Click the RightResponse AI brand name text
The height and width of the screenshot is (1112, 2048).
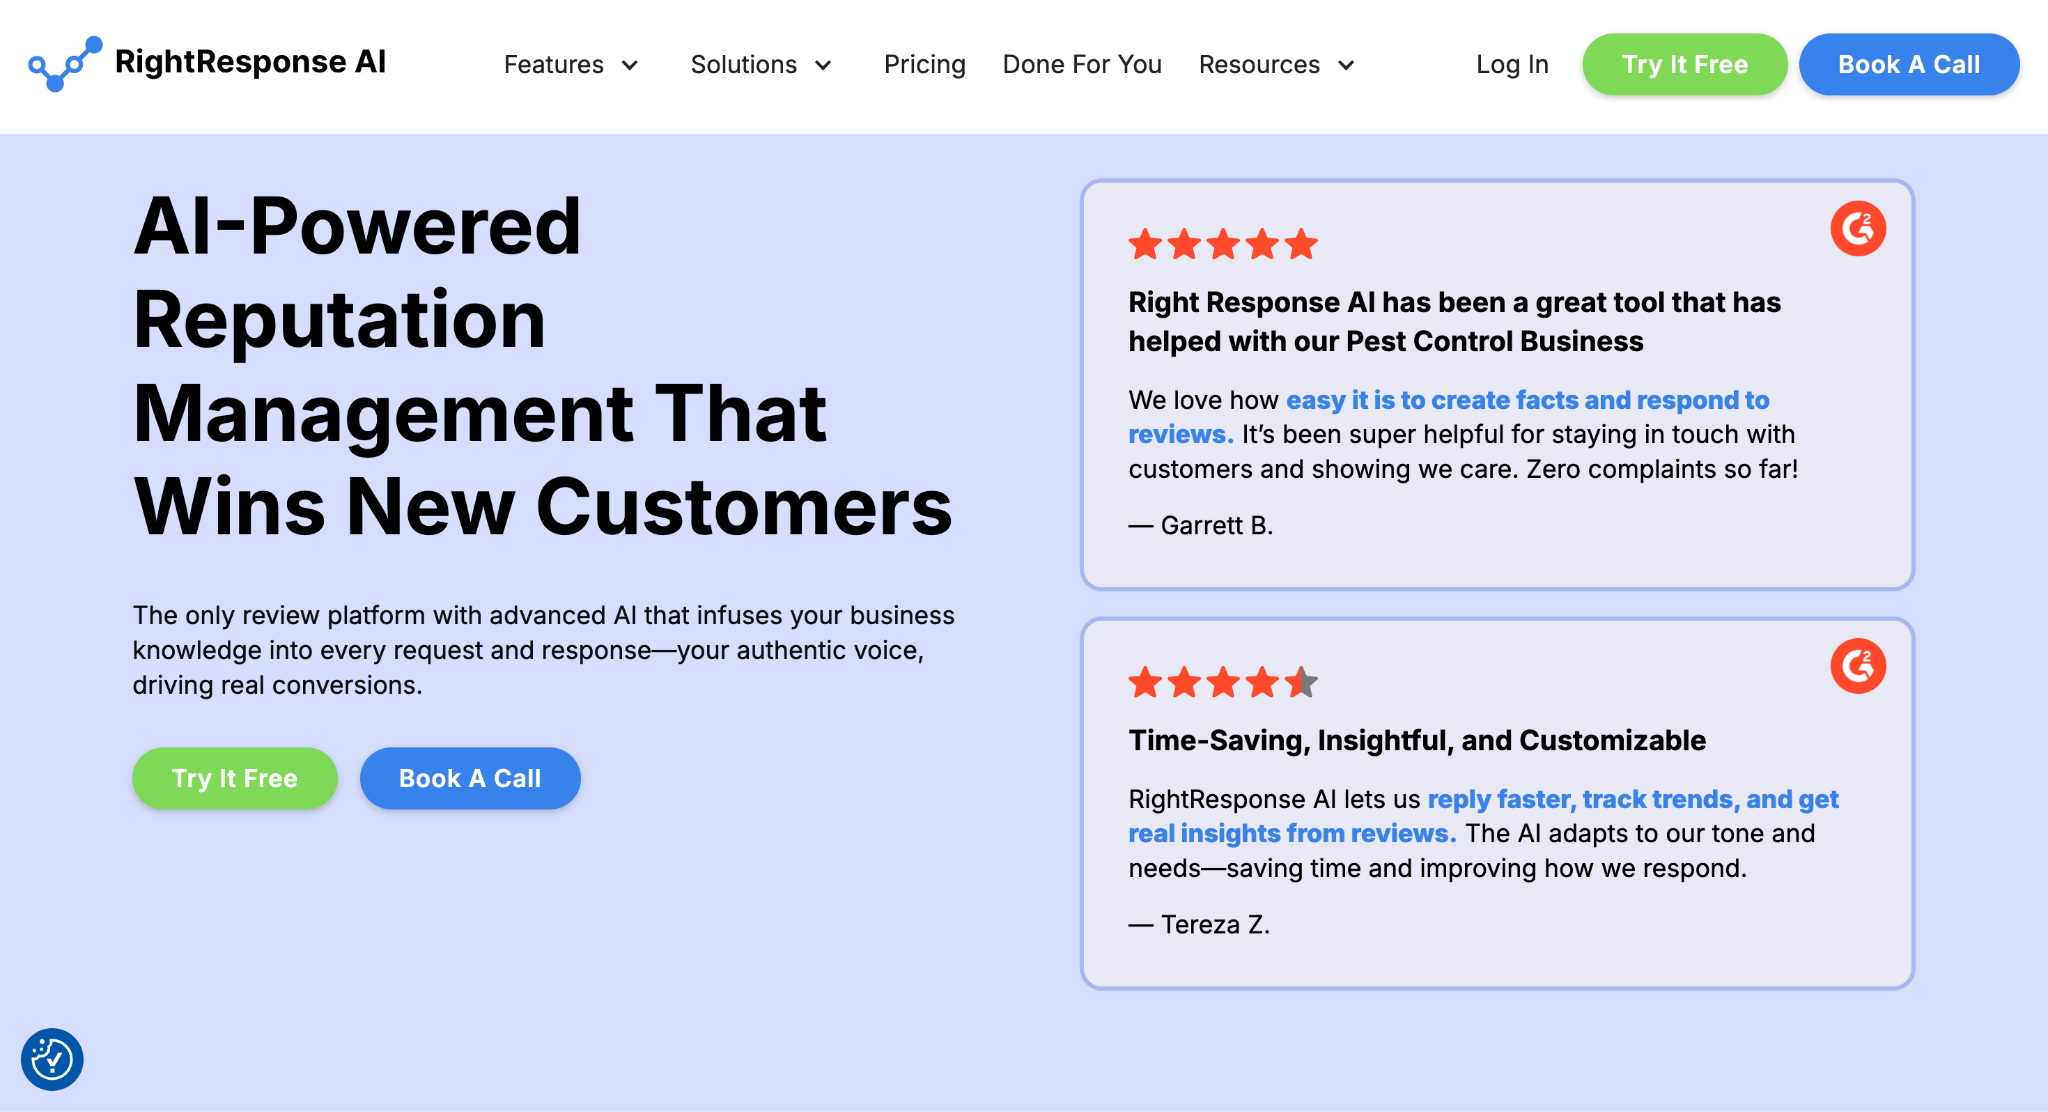click(x=250, y=62)
